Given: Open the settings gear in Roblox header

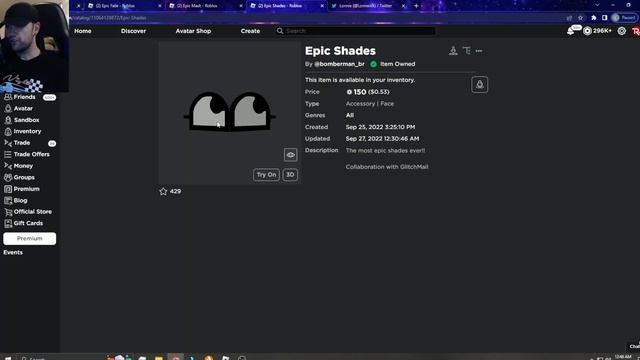Looking at the screenshot, I should [x=621, y=31].
